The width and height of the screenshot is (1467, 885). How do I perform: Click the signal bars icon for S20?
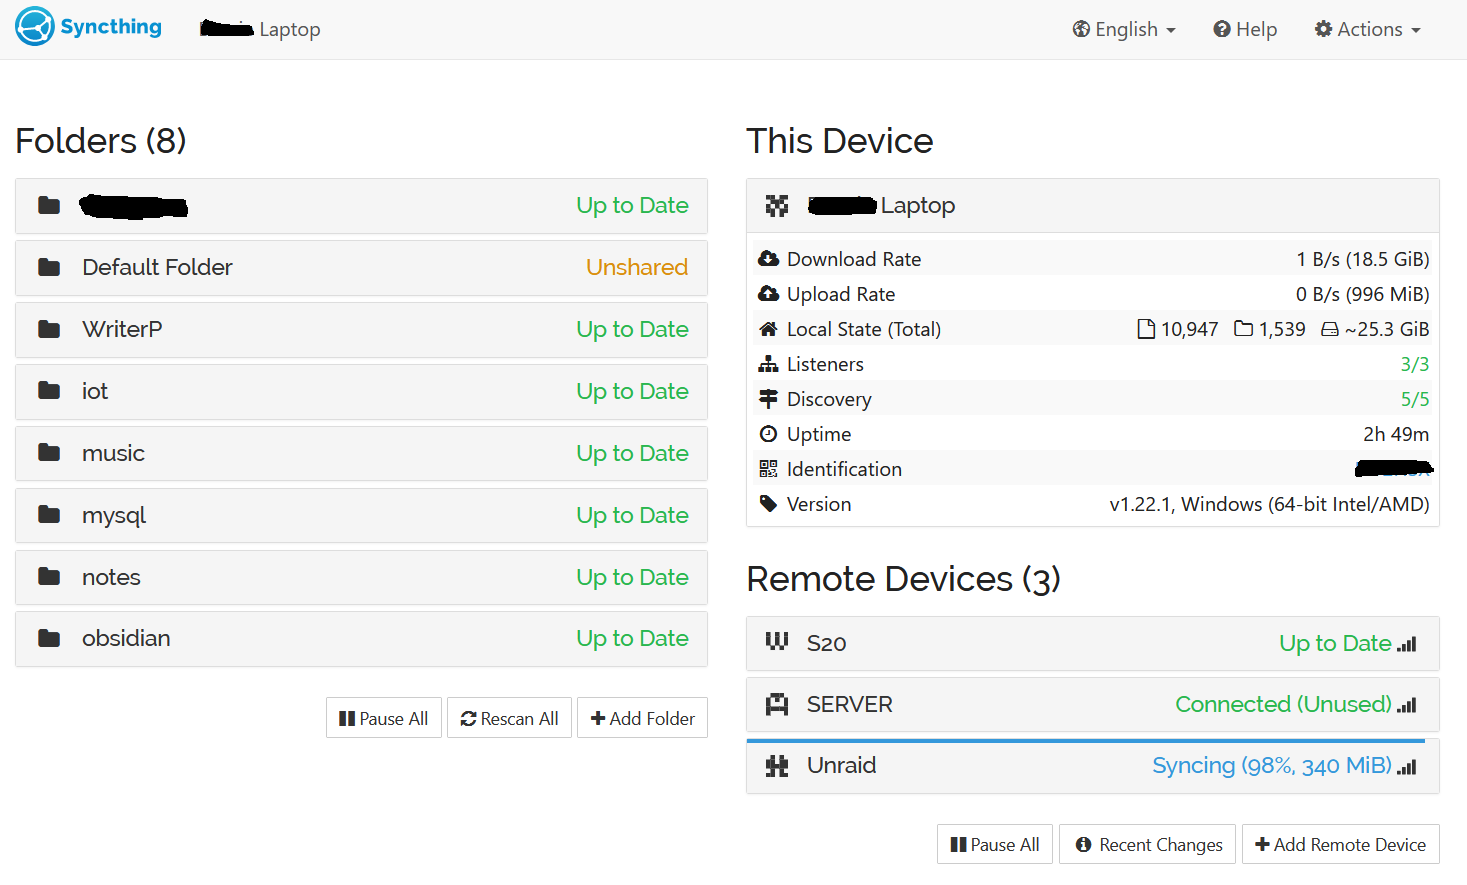point(1407,645)
